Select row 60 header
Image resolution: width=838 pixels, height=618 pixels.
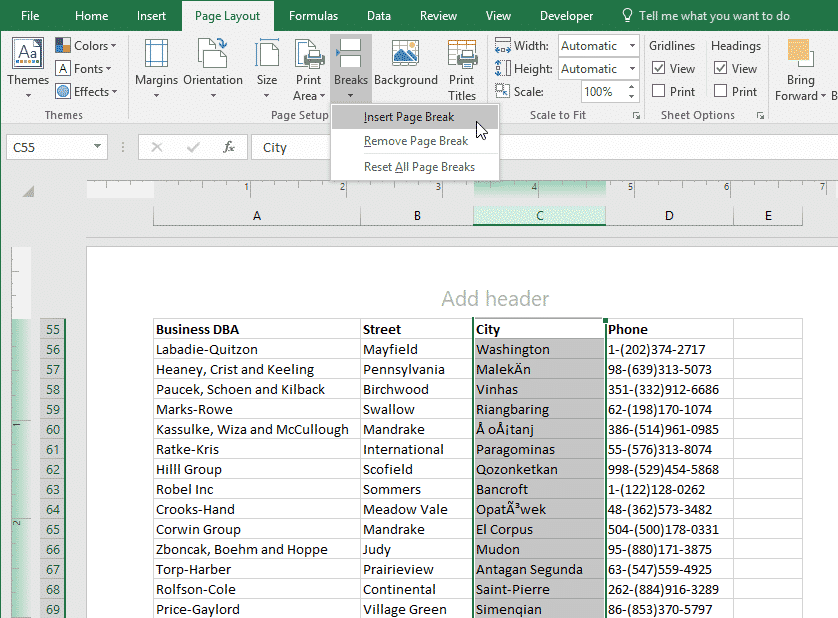pos(52,429)
